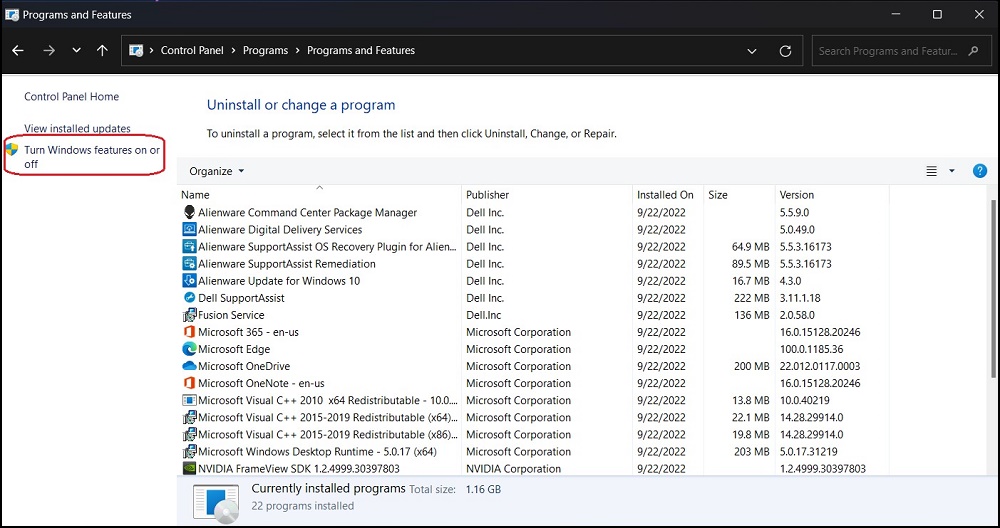This screenshot has height=528, width=1000.
Task: Click Turn Windows features on or off
Action: (x=91, y=157)
